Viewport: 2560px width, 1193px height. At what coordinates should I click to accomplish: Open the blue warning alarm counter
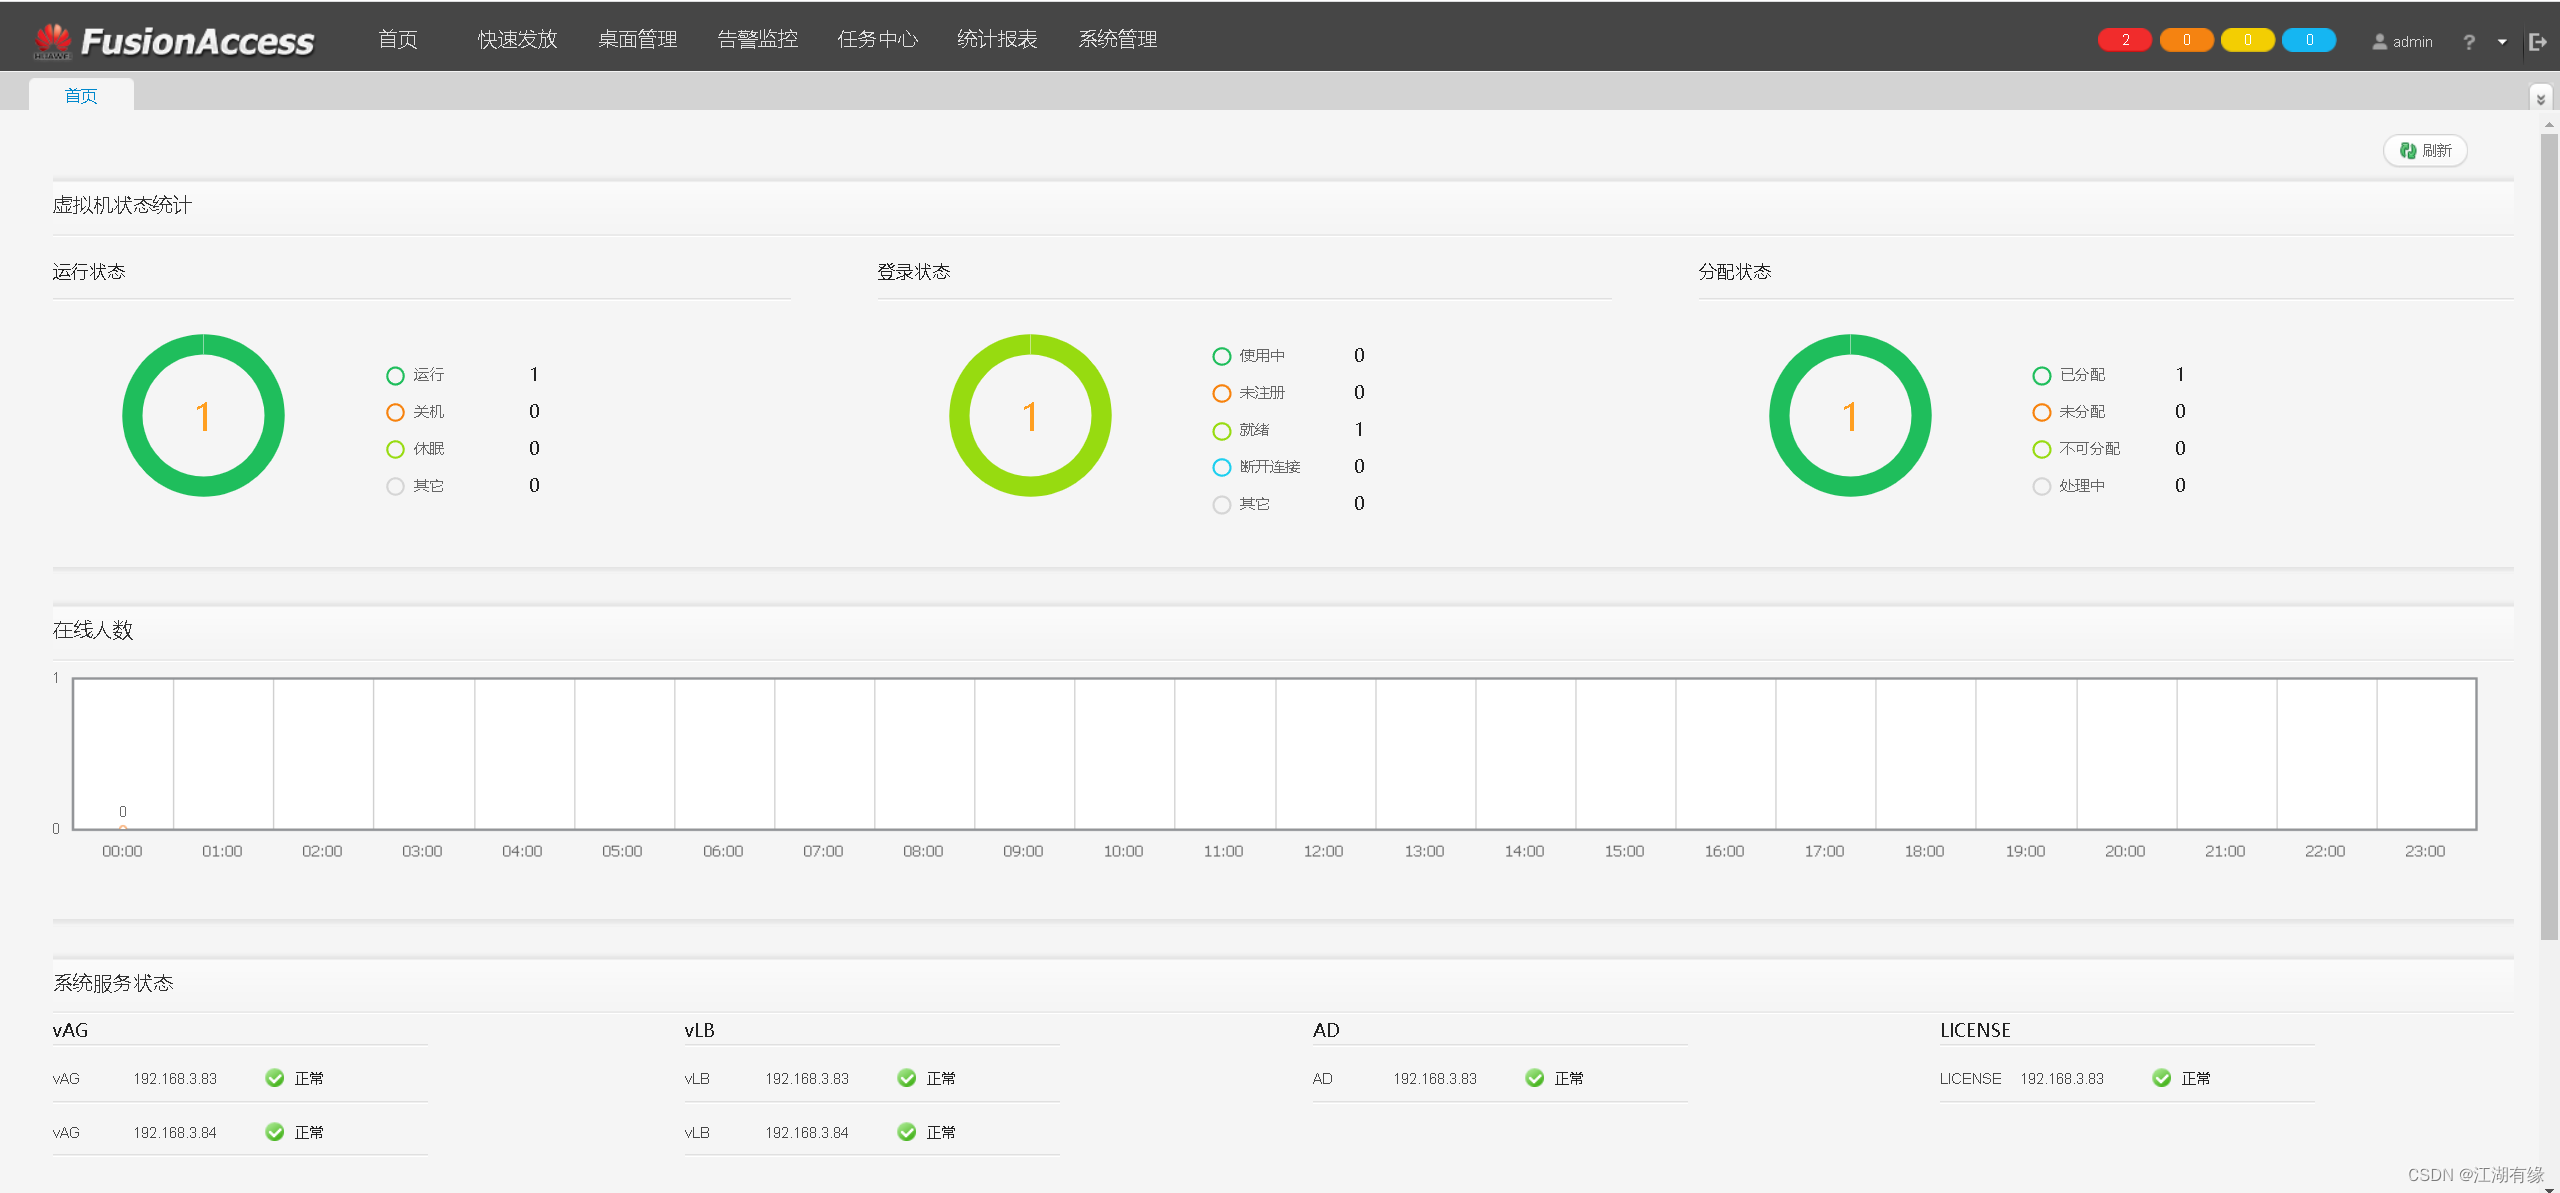click(2309, 40)
